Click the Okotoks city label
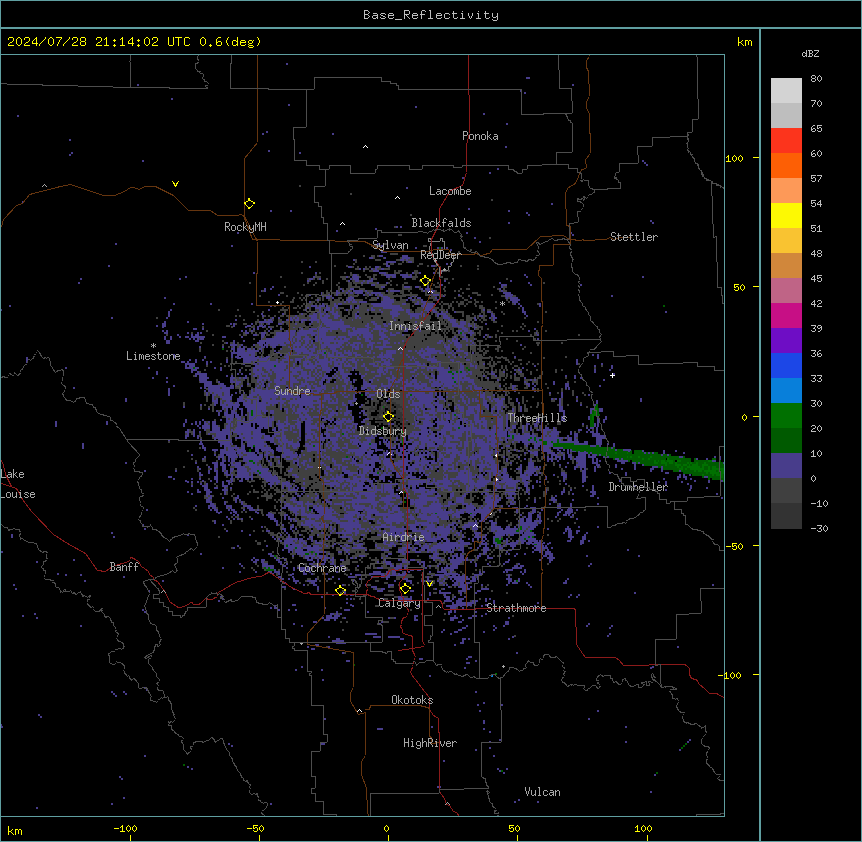The width and height of the screenshot is (862, 842). click(x=412, y=700)
